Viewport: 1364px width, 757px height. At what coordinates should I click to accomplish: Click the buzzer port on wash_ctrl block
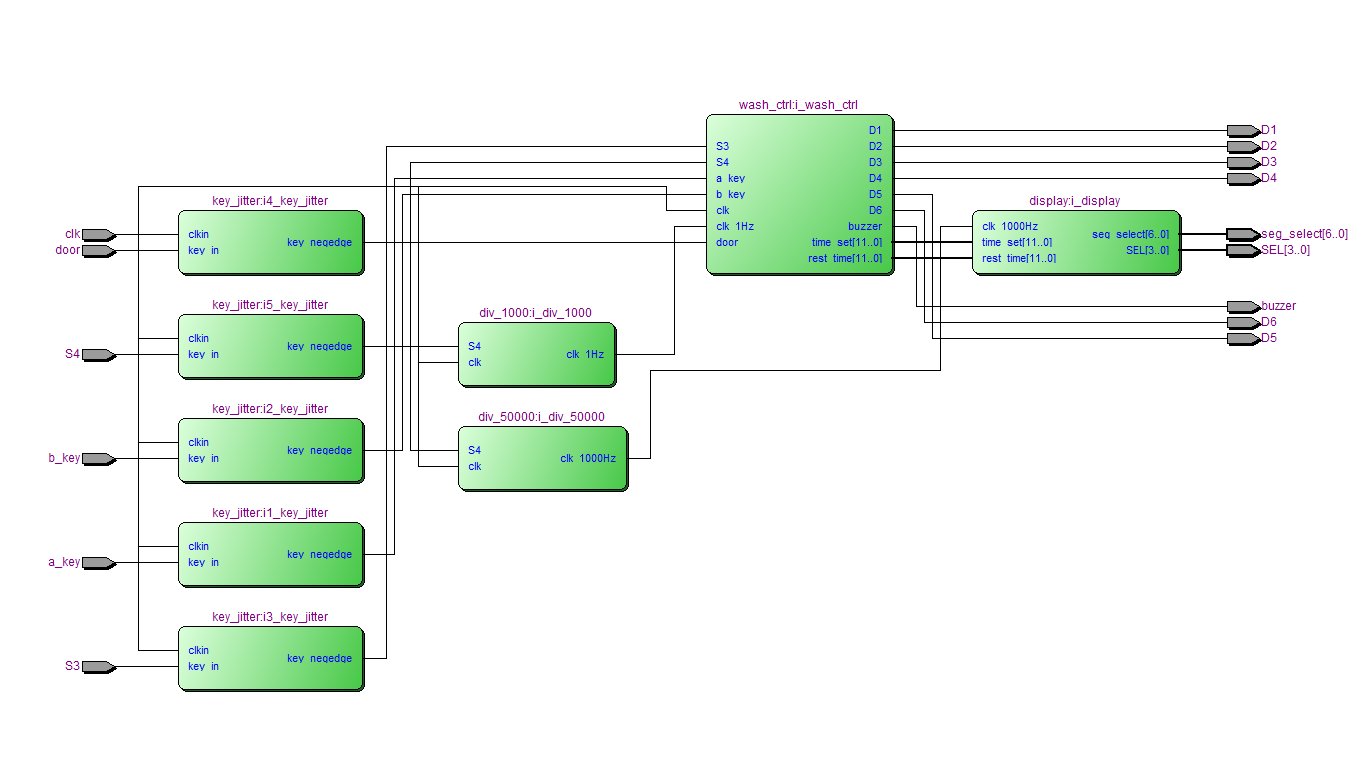[865, 227]
